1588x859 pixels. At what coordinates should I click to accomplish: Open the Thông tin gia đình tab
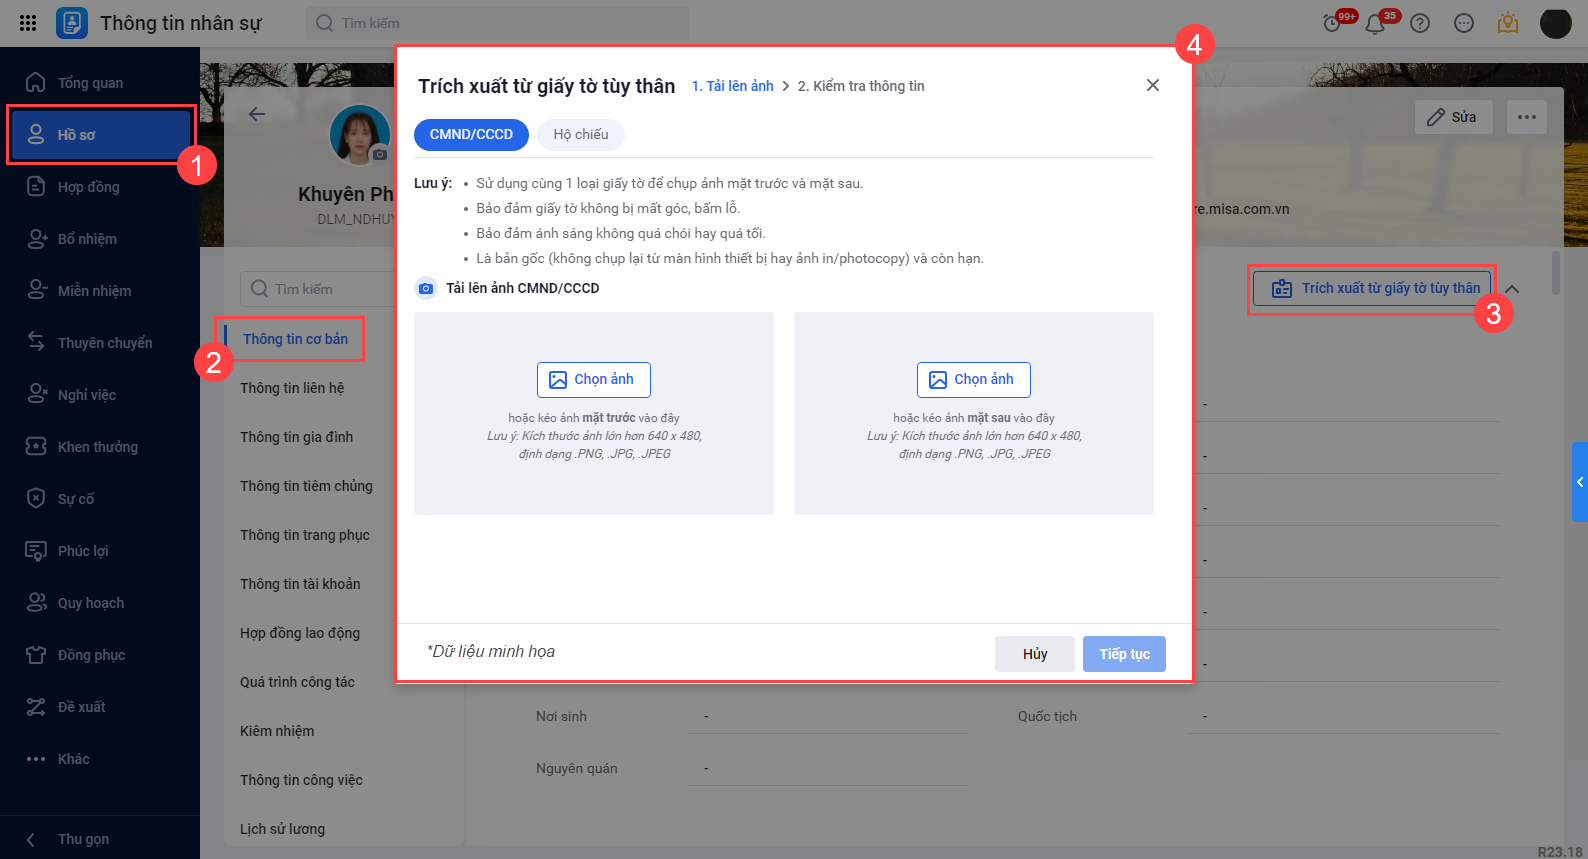point(296,437)
